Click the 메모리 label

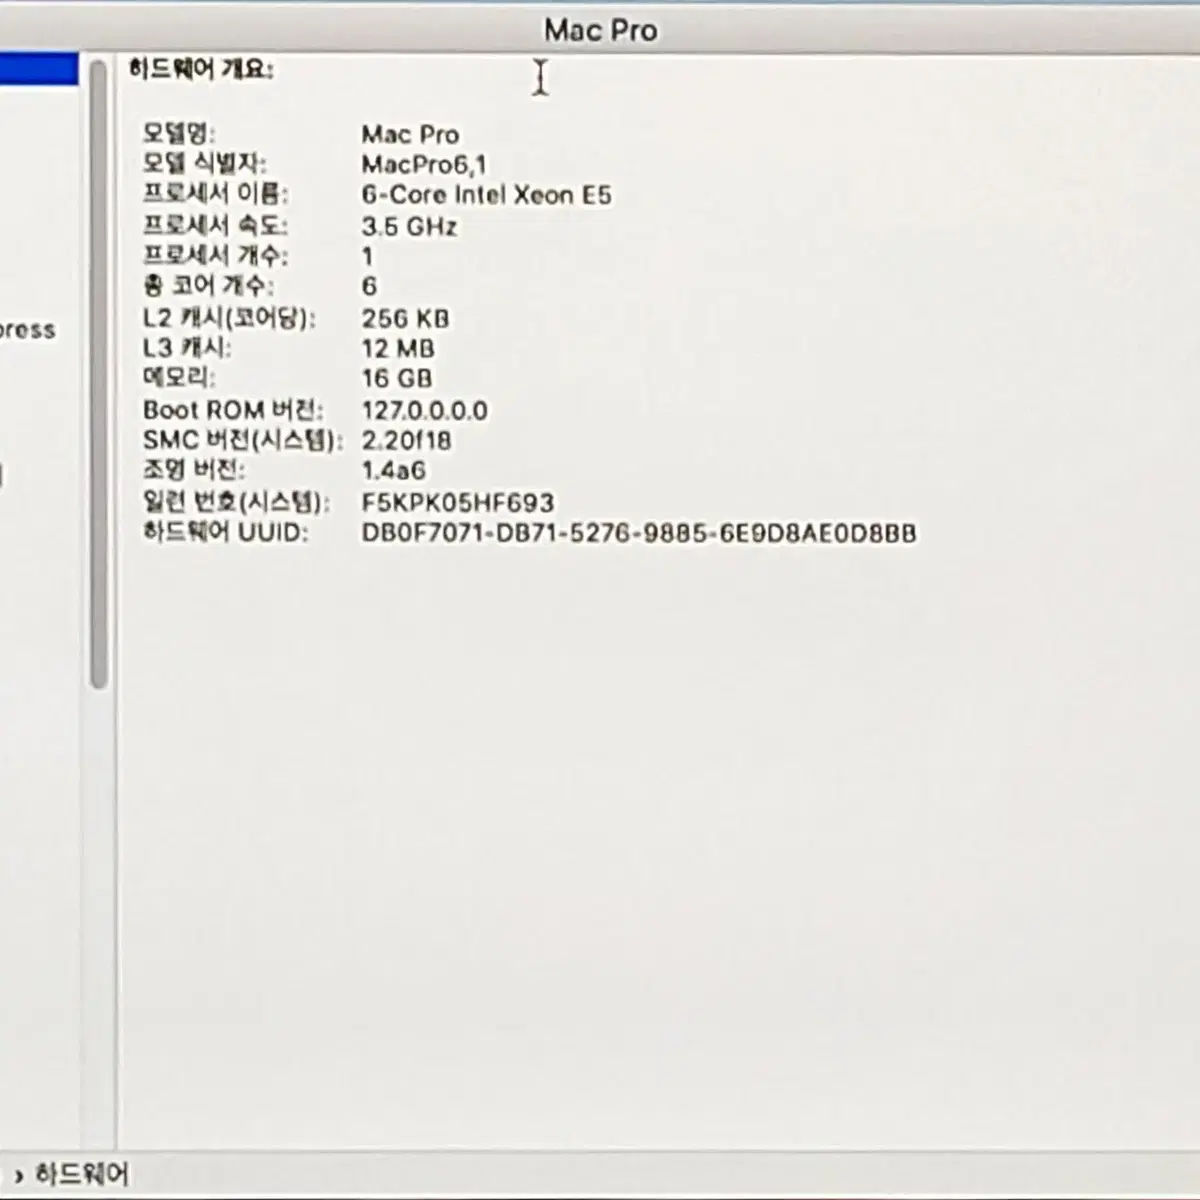[x=179, y=378]
